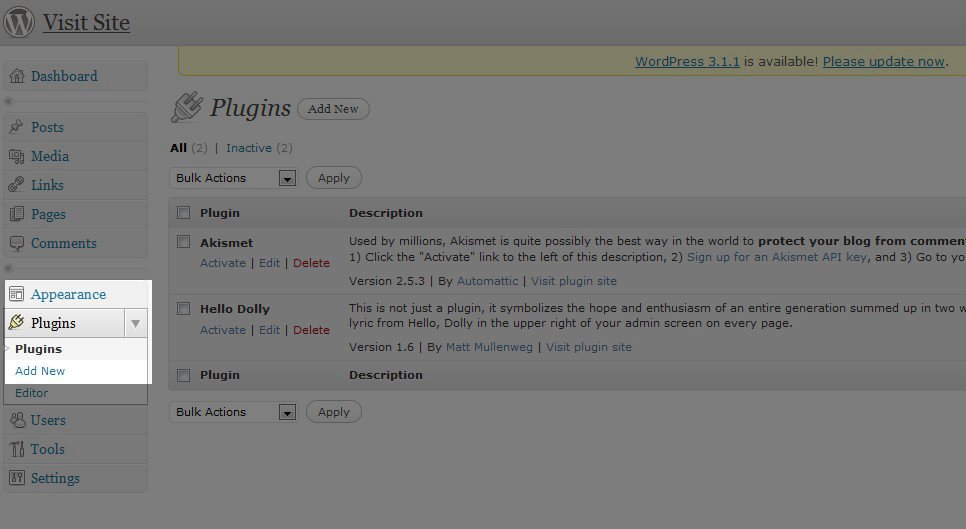
Task: Check the Akismet plugin checkbox
Action: click(184, 241)
